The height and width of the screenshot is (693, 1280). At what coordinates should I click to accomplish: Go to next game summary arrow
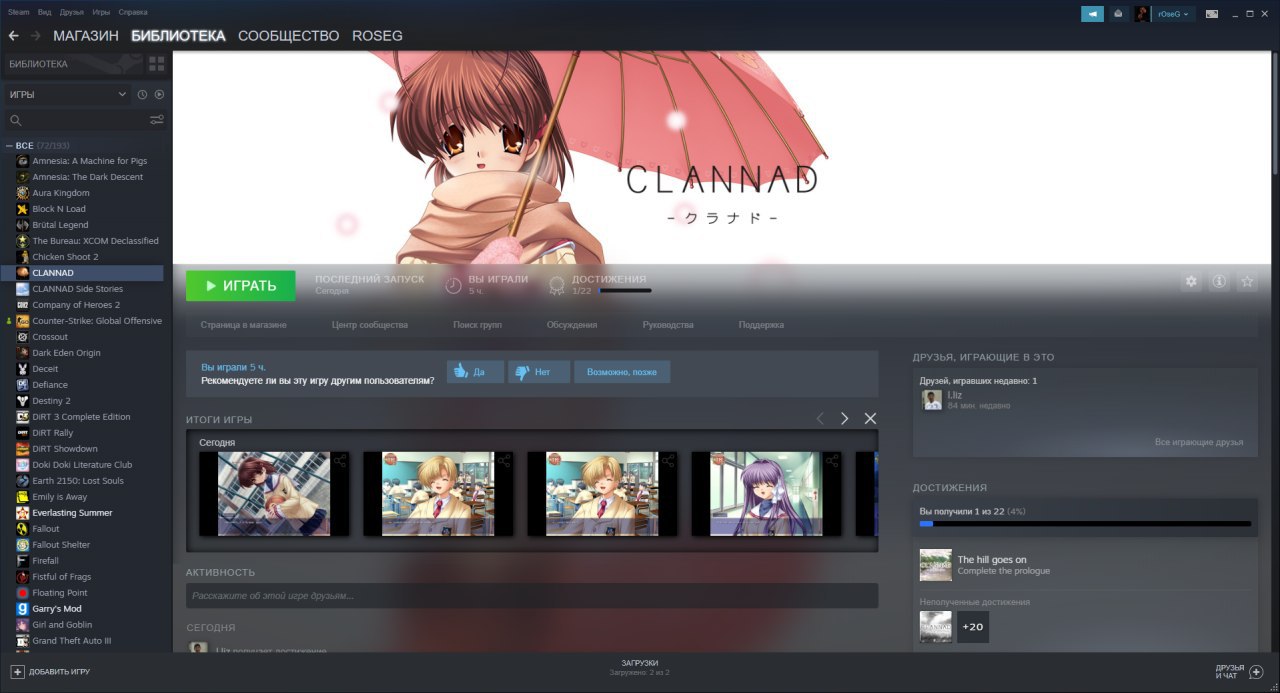(x=844, y=419)
